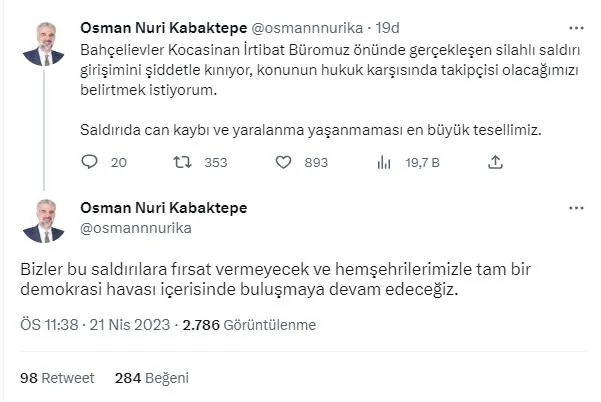Click the retweet icon on first tweet
The width and height of the screenshot is (601, 402).
(x=182, y=163)
